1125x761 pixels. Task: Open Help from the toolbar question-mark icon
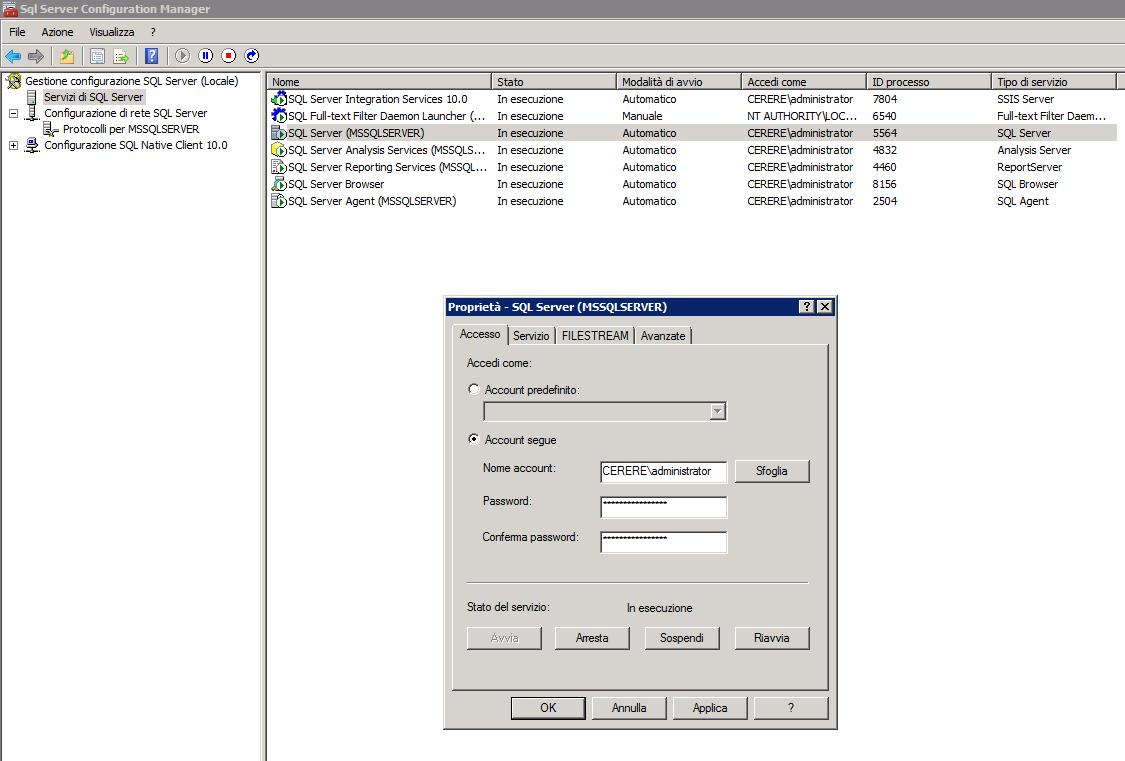(151, 56)
